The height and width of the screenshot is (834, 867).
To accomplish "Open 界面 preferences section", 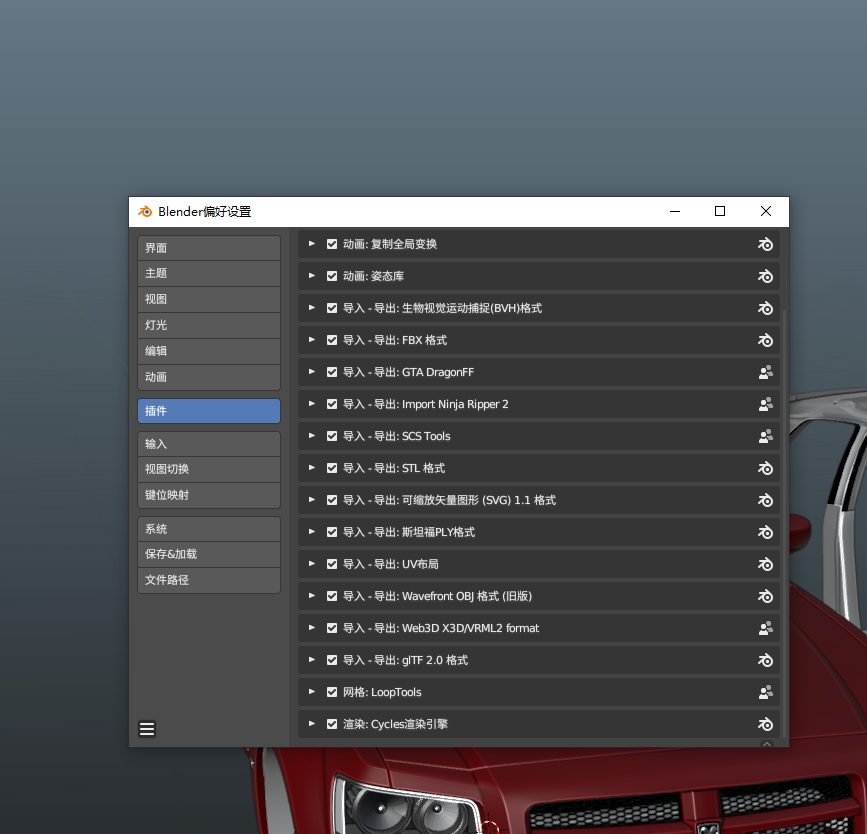I will tap(209, 248).
